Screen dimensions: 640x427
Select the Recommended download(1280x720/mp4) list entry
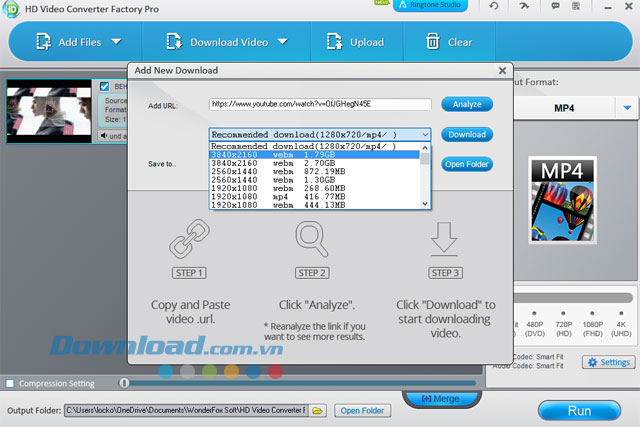(315, 146)
